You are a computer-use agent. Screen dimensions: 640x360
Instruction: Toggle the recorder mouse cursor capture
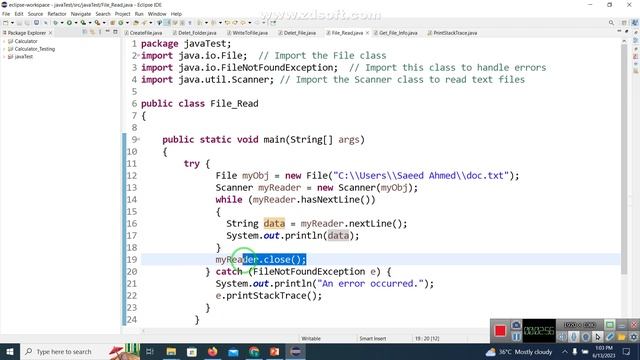[x=598, y=337]
